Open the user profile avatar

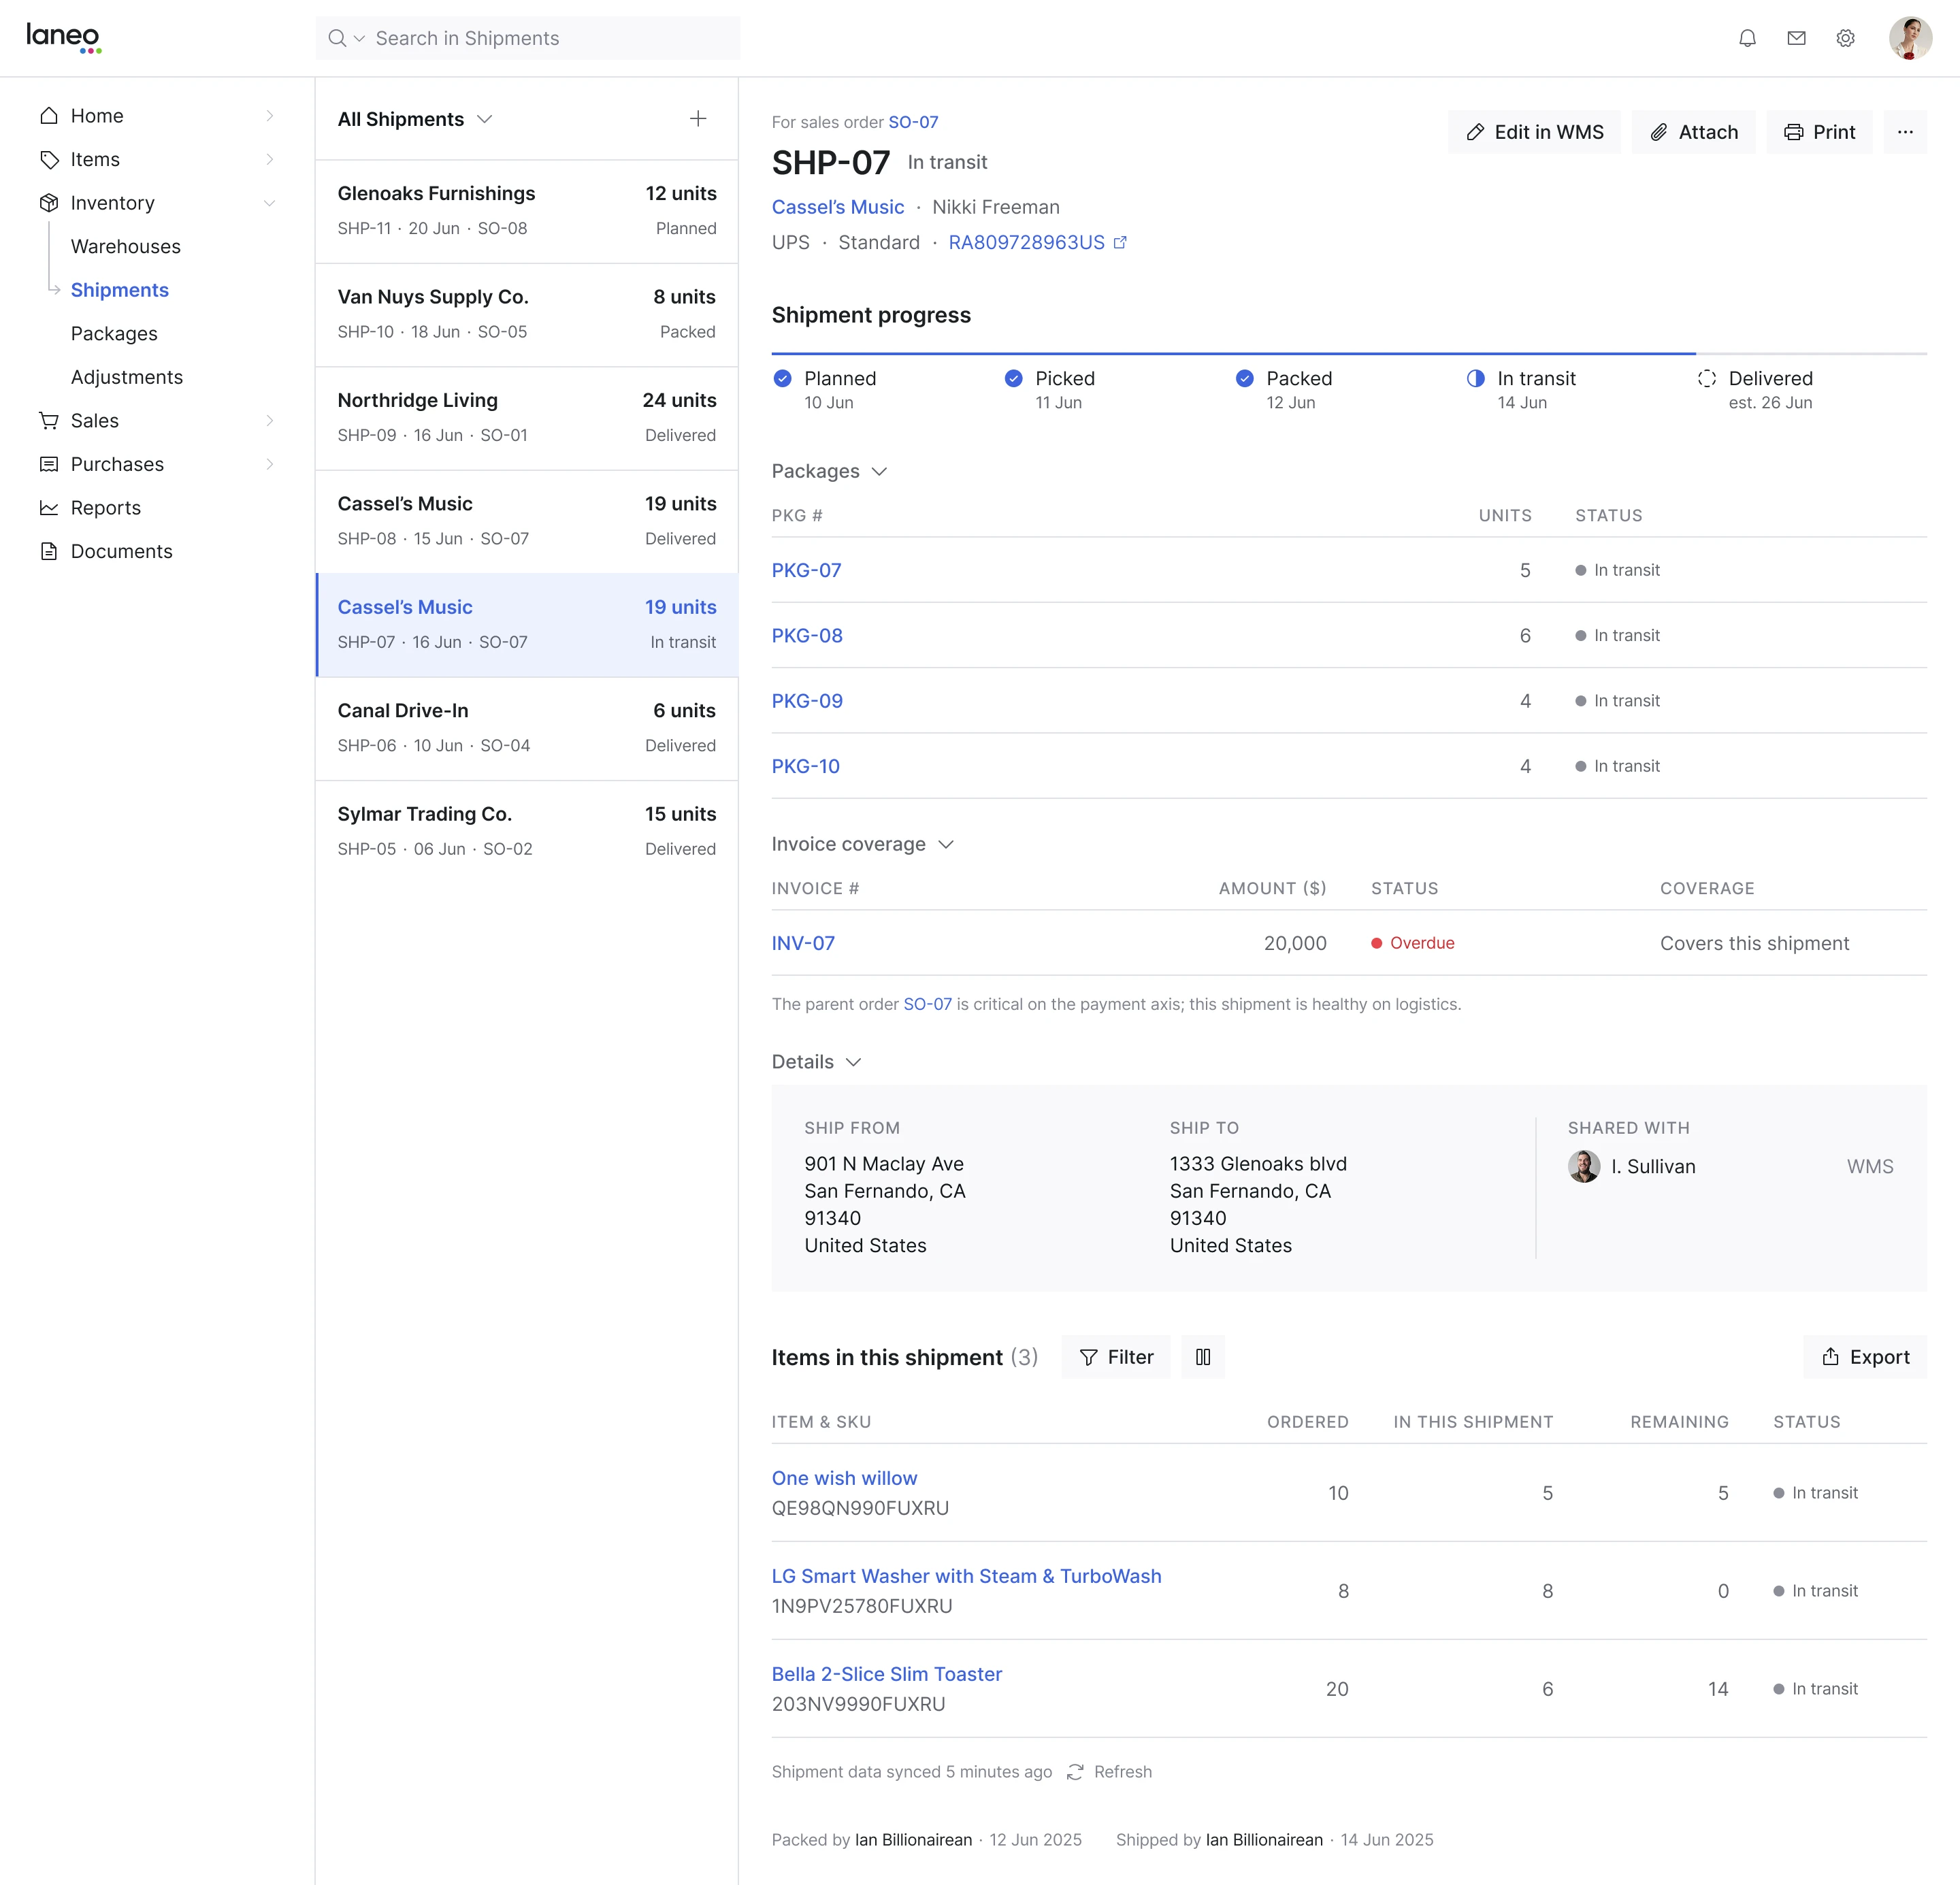[1909, 38]
